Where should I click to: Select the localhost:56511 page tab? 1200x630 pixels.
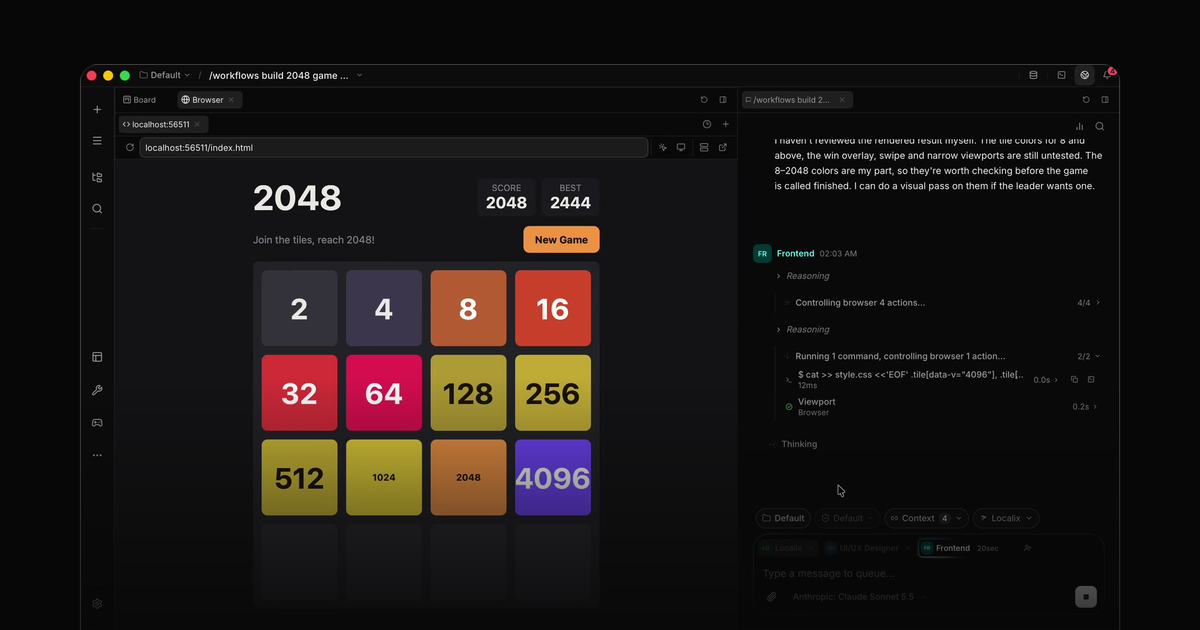(x=163, y=125)
